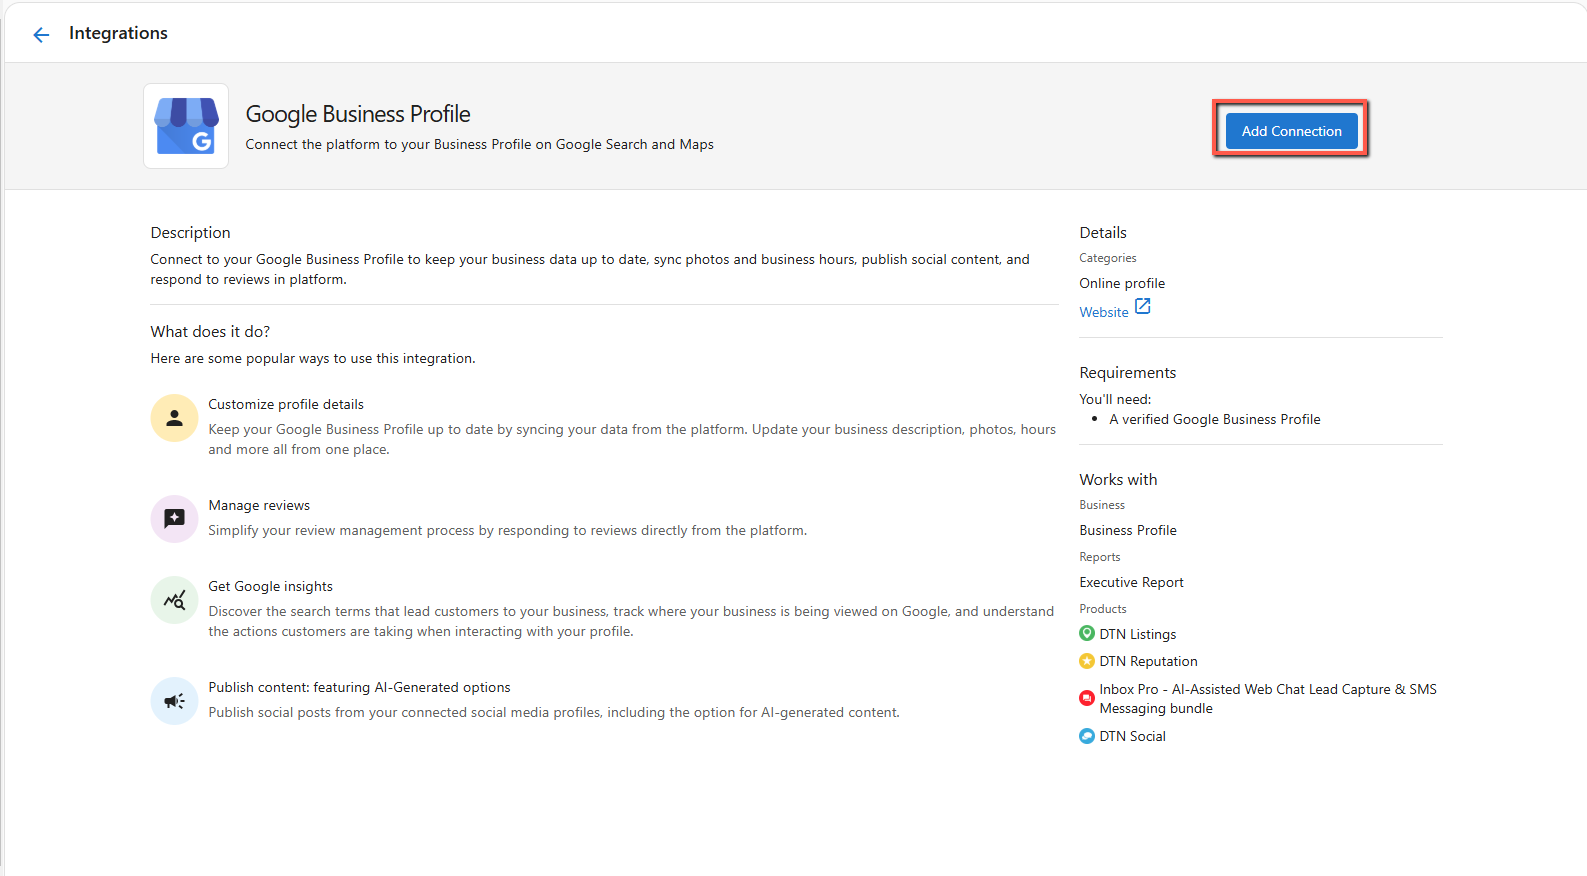Click the Customize profile details person icon

coord(174,418)
